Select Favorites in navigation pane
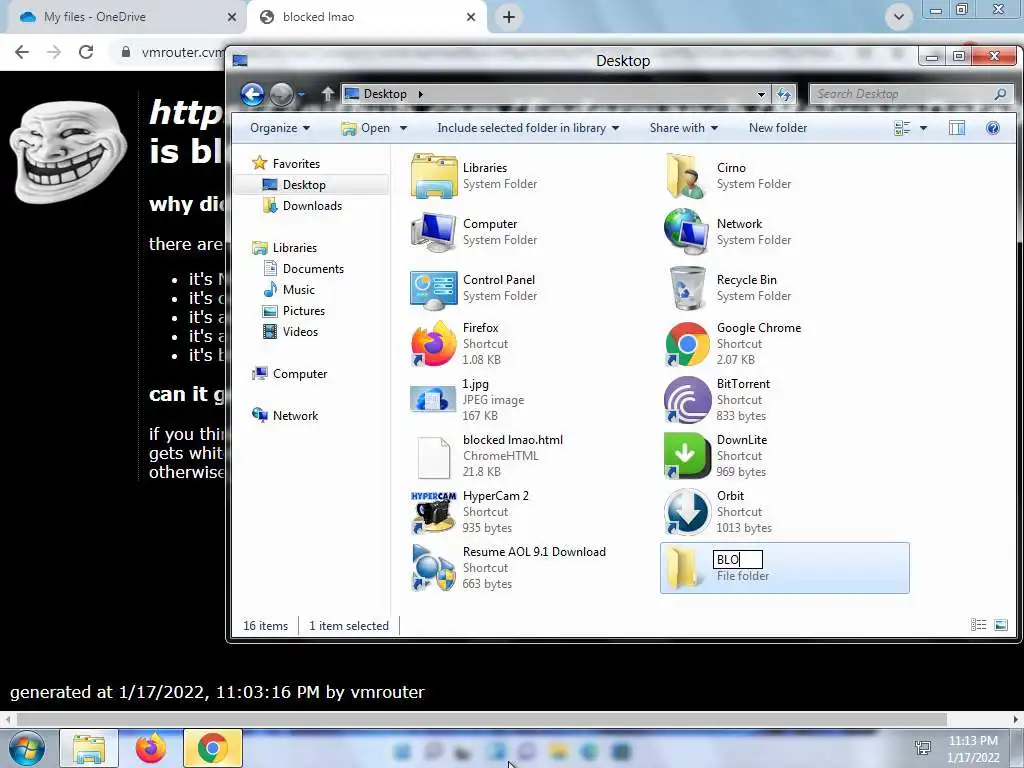 pos(287,163)
